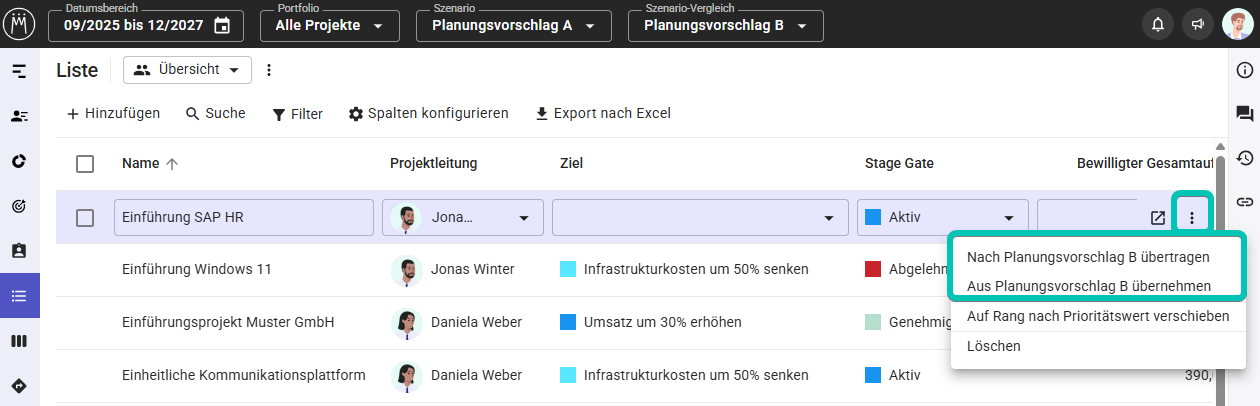Open the user profile avatar
Image resolution: width=1260 pixels, height=406 pixels.
tap(1237, 24)
